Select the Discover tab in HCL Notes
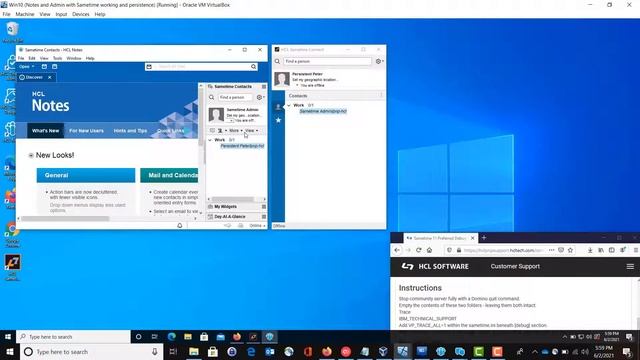Image resolution: width=640 pixels, height=360 pixels. (34, 77)
